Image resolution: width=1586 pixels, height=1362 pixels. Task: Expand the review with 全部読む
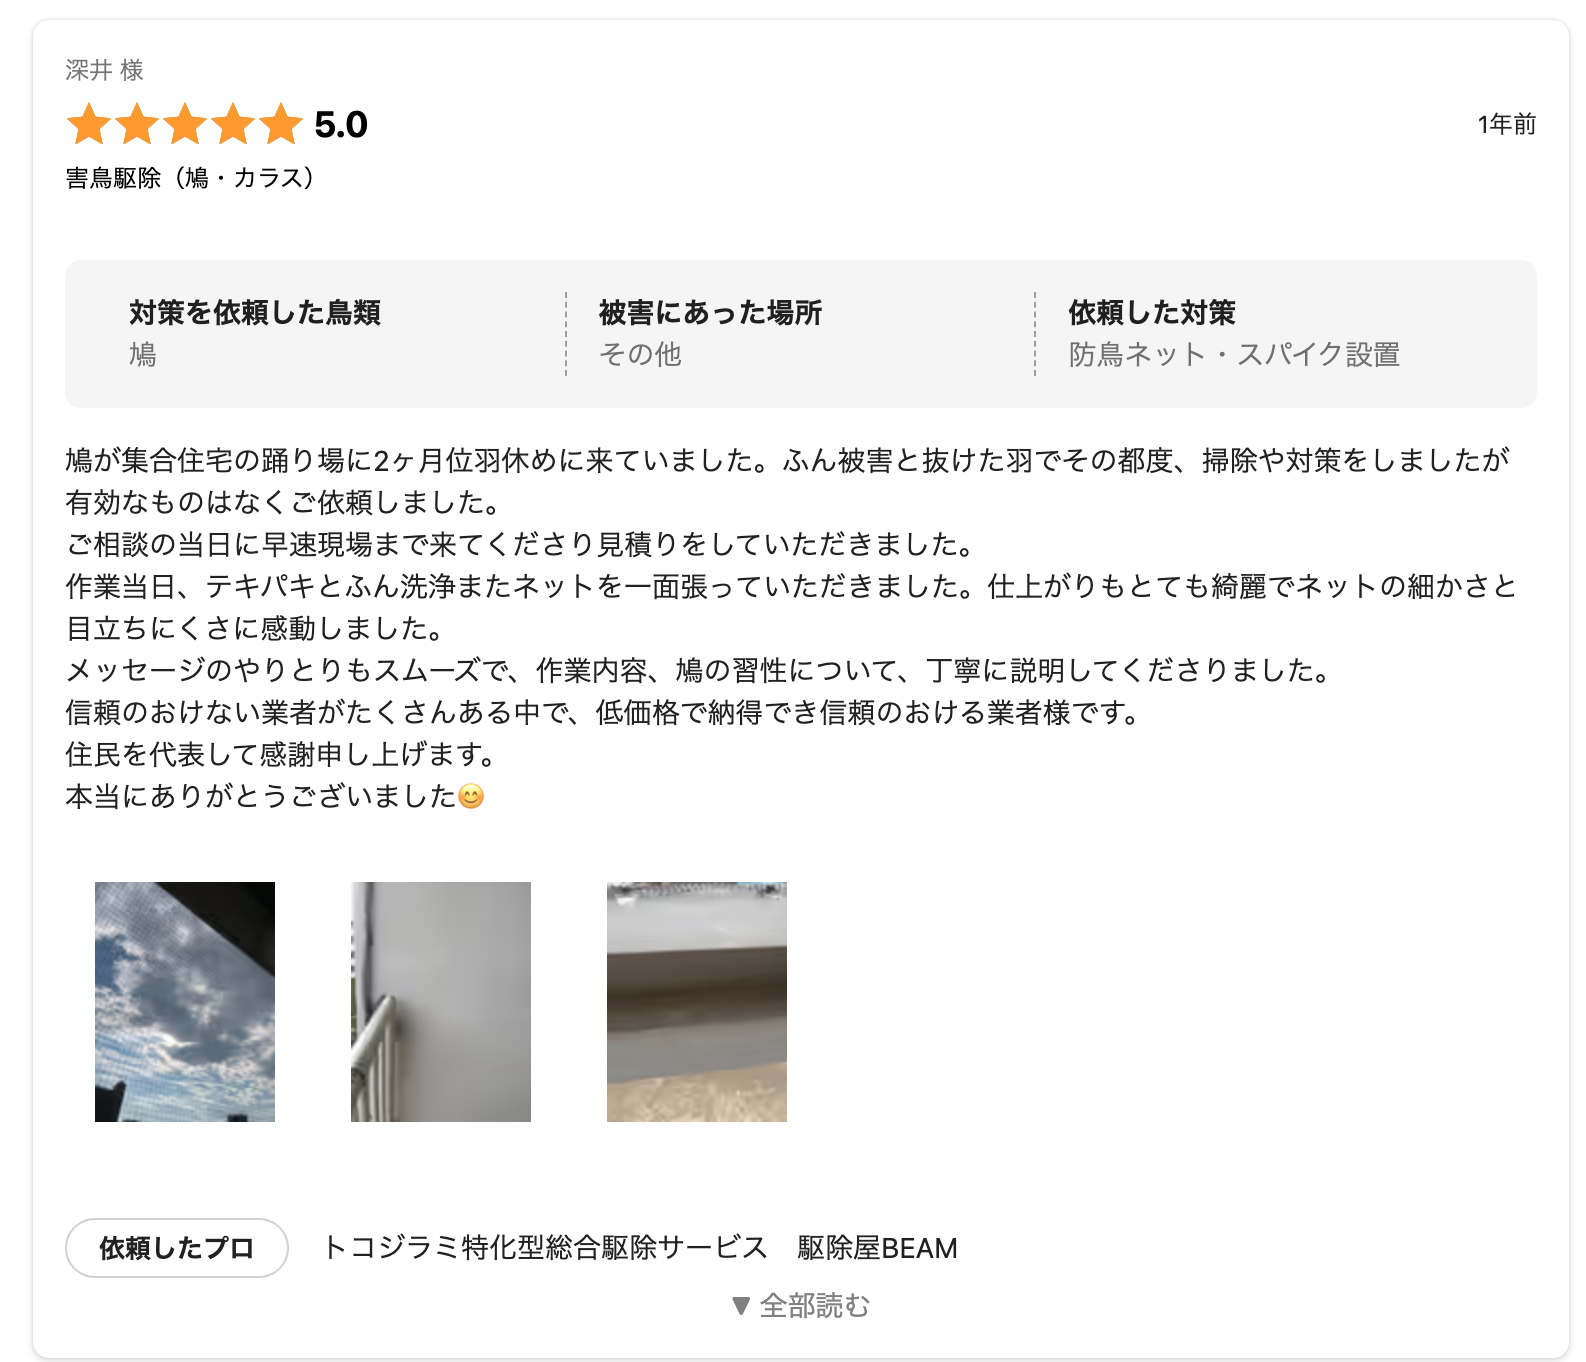tap(801, 1306)
